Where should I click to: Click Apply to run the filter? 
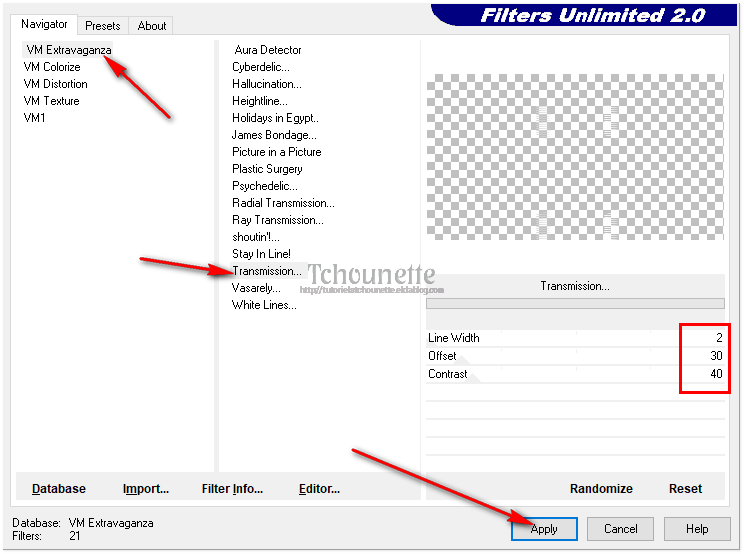[544, 529]
